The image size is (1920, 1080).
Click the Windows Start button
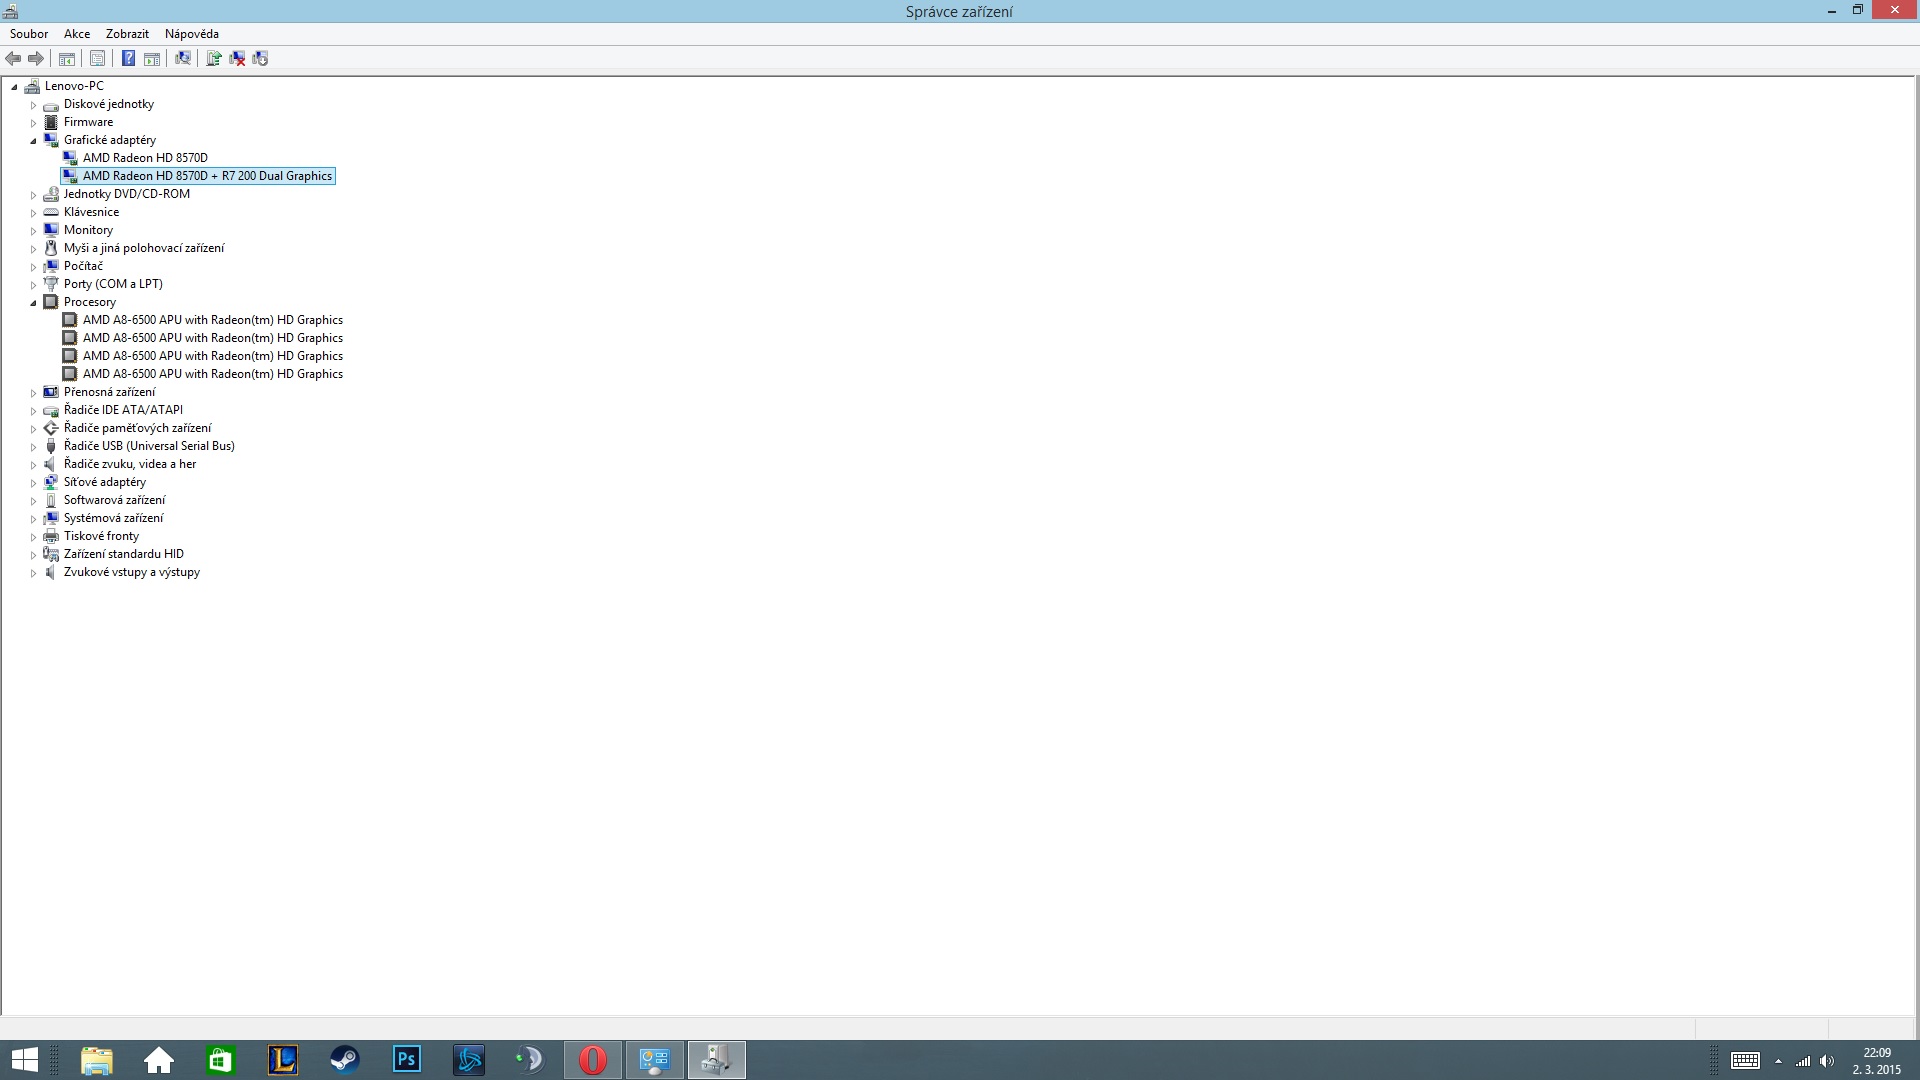tap(24, 1059)
